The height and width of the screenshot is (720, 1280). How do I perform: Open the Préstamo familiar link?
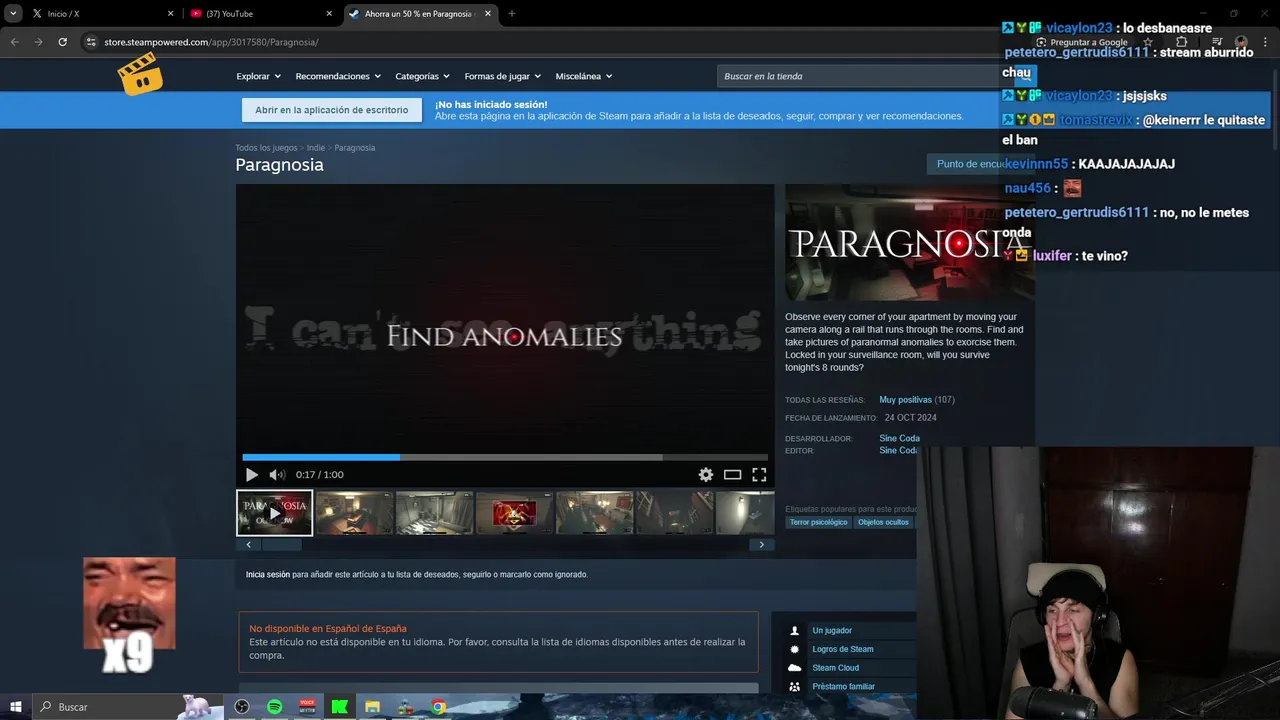(x=843, y=687)
